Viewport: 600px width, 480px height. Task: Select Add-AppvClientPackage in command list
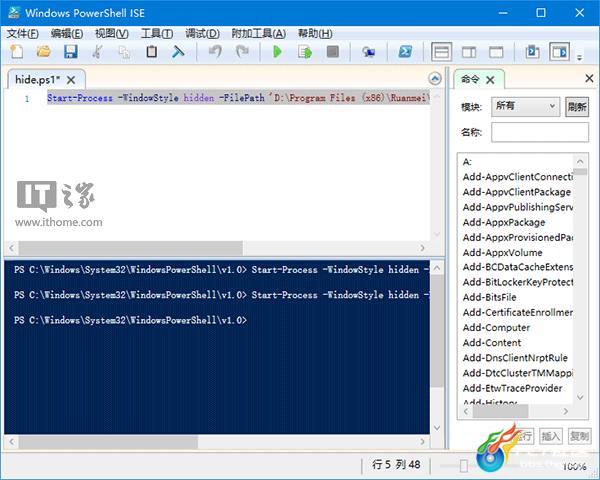point(517,192)
